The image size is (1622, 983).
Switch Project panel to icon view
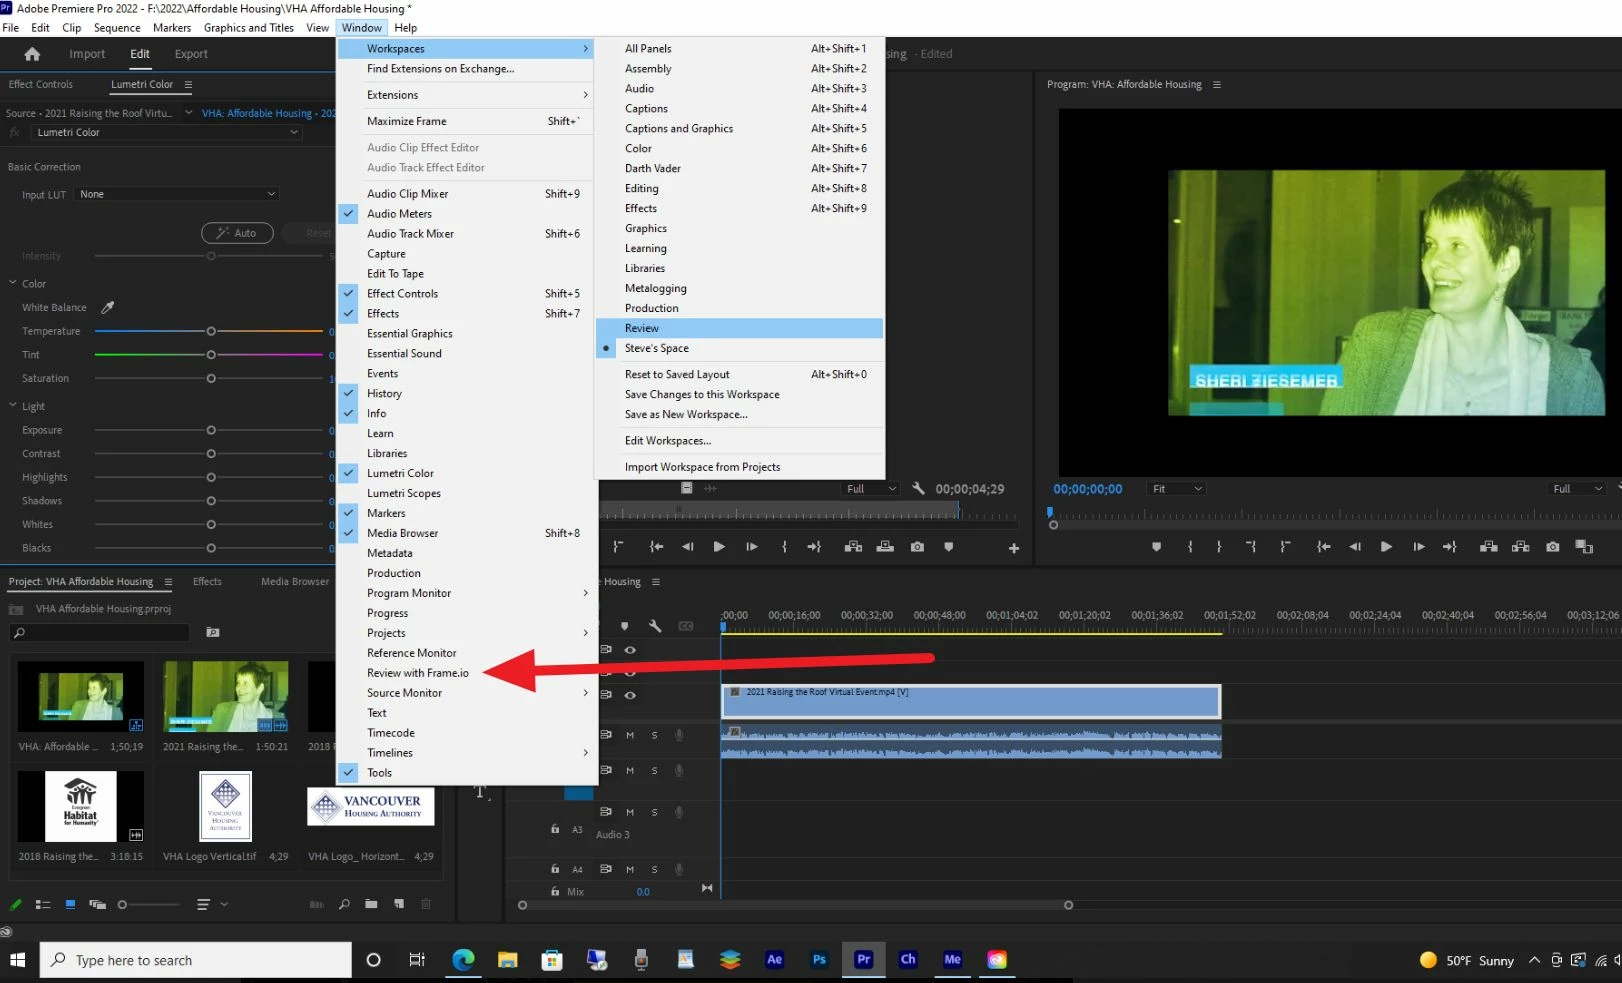[x=70, y=904]
